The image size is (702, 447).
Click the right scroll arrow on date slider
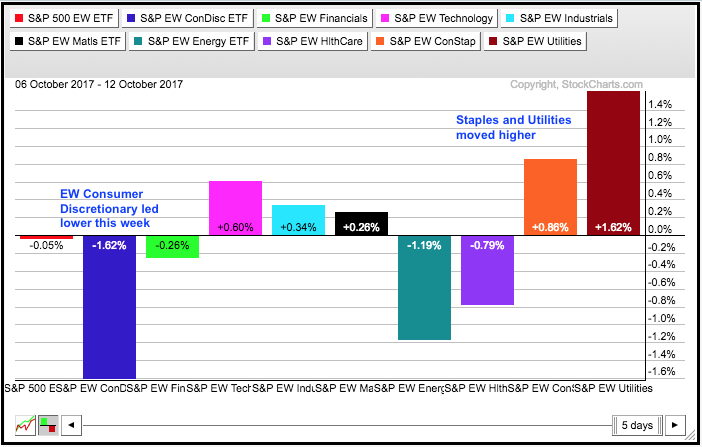[676, 424]
